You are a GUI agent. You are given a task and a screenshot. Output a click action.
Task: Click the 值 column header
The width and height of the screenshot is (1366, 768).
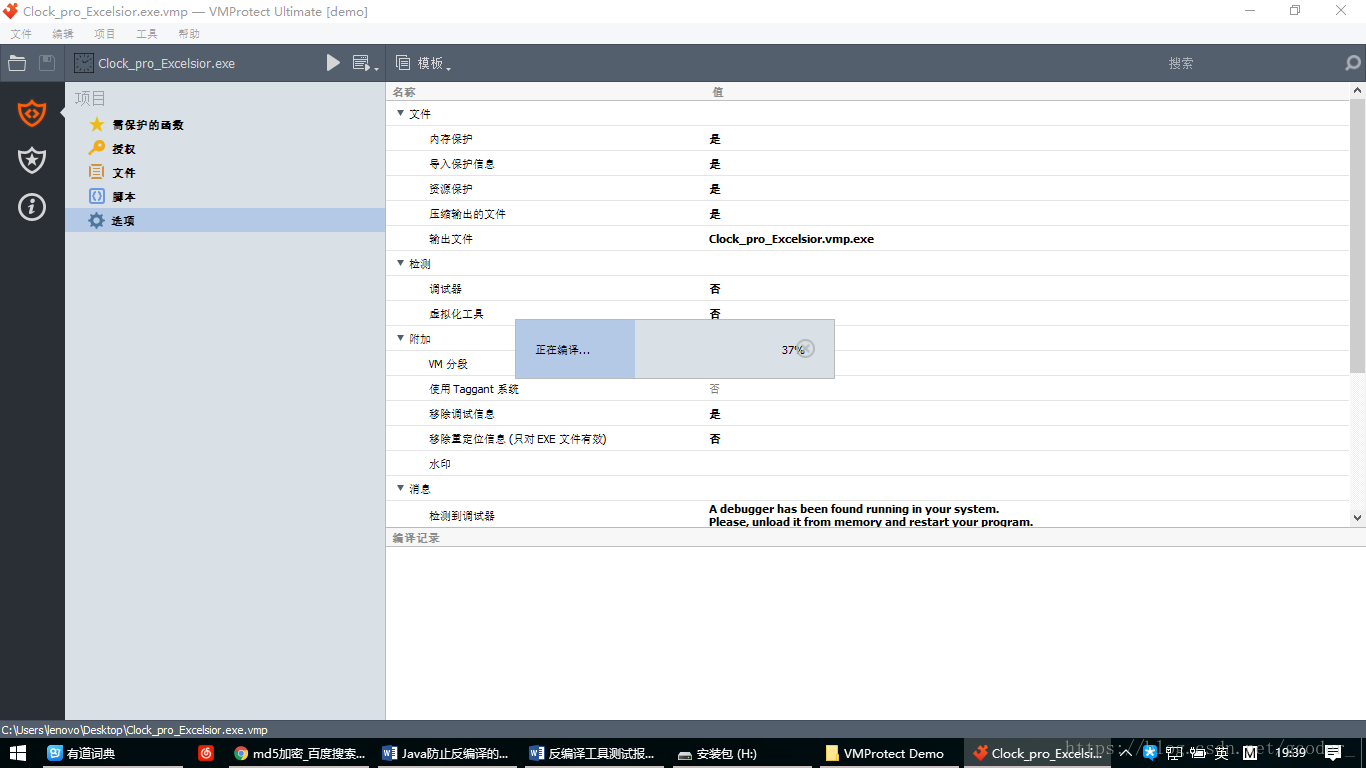point(718,92)
